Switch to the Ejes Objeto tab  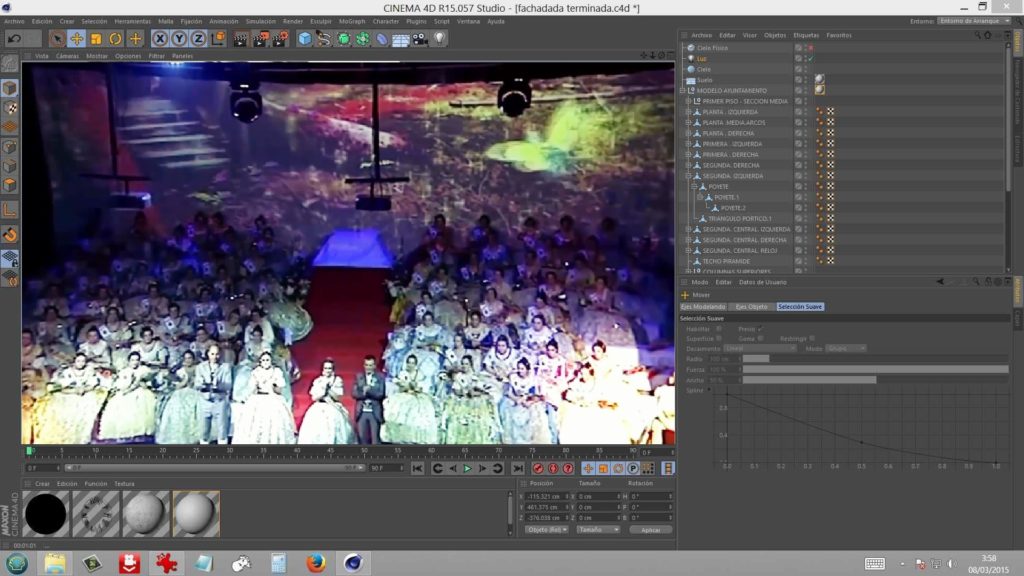(x=750, y=306)
